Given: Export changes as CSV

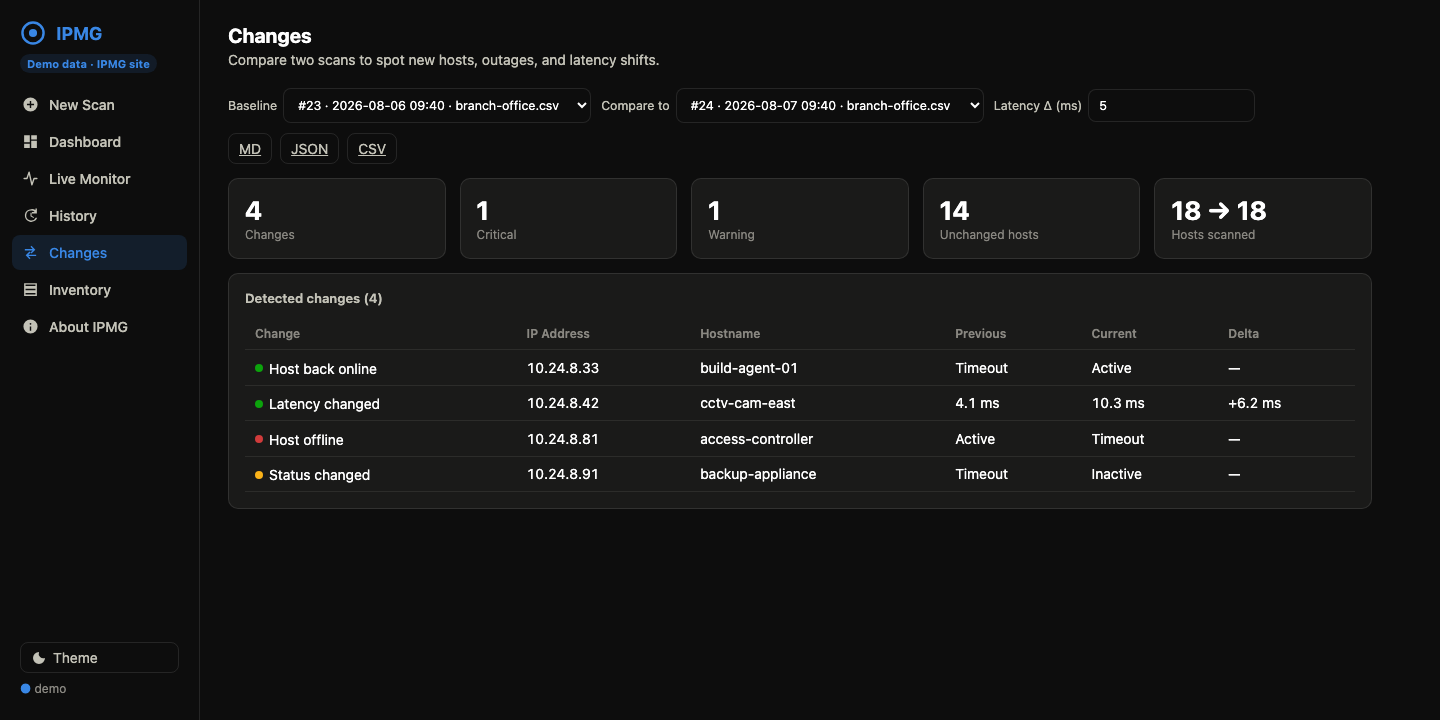Looking at the screenshot, I should coord(372,149).
